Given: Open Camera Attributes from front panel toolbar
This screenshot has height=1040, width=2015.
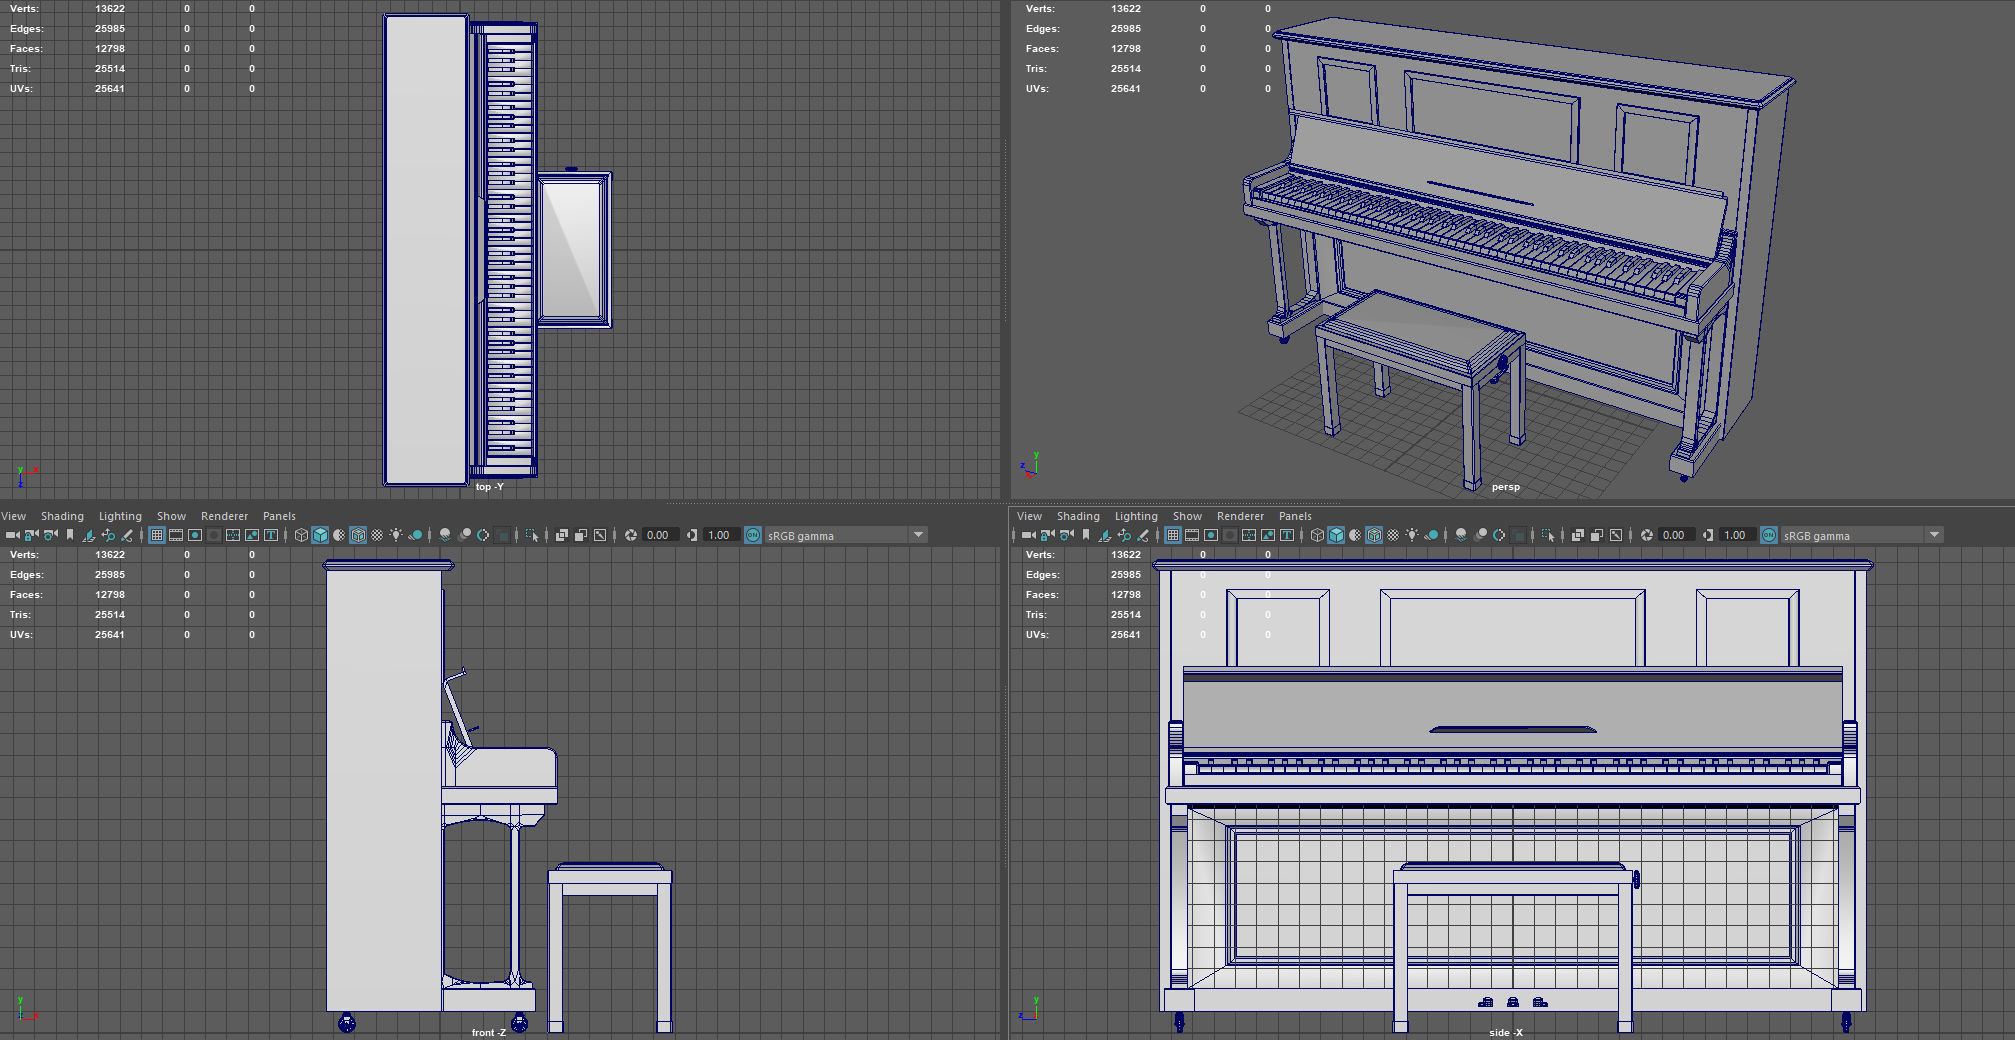Looking at the screenshot, I should coord(50,535).
